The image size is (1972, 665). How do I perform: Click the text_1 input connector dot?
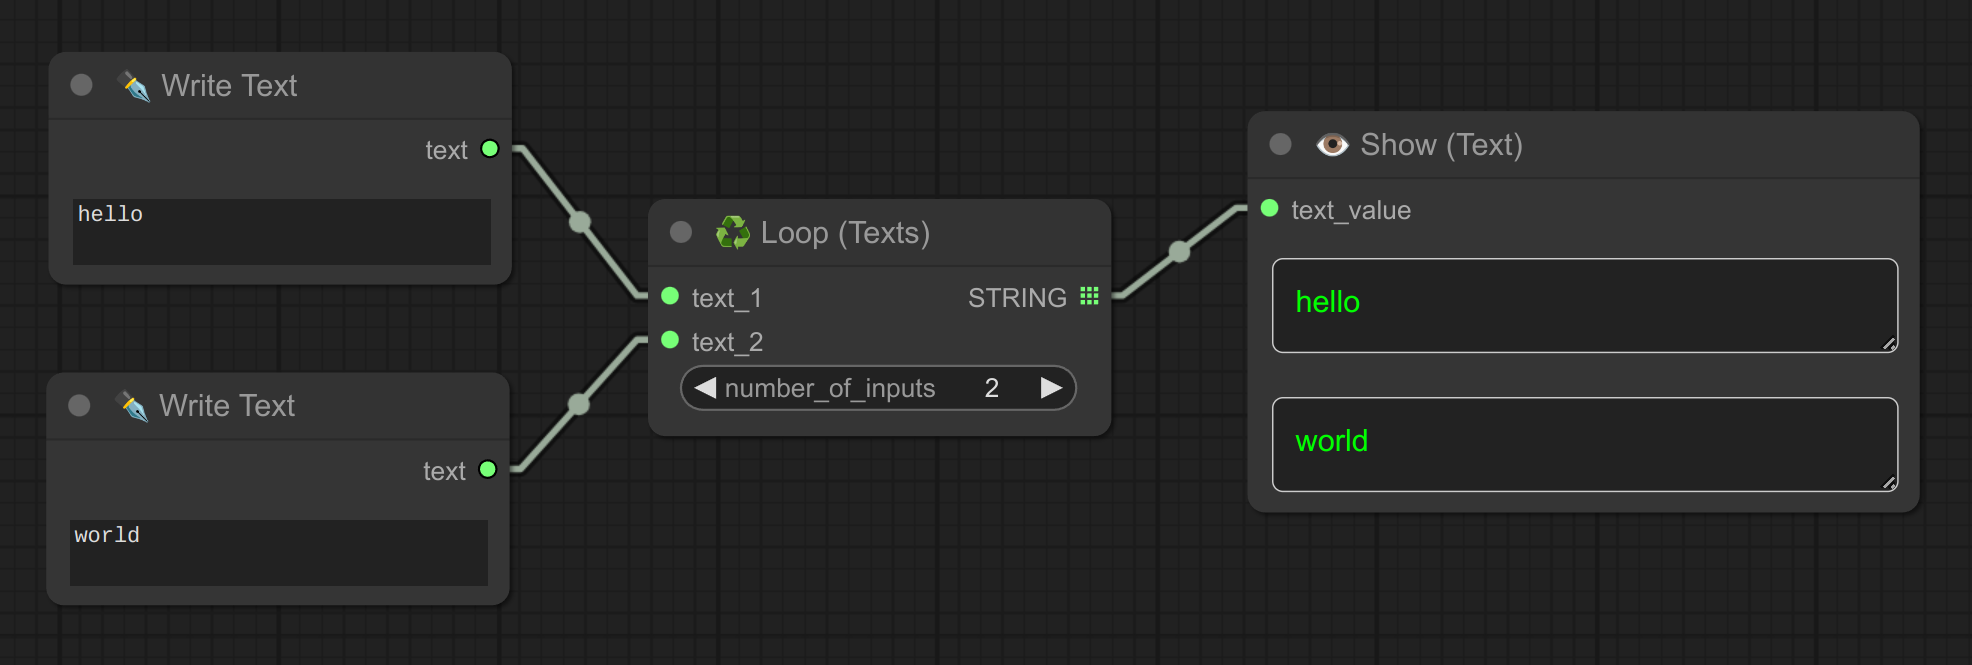click(670, 296)
